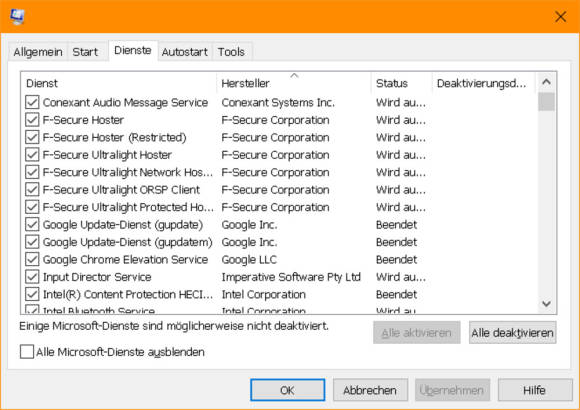
Task: Uncheck Google Update-Dienst (gupdatem)
Action: (32, 242)
